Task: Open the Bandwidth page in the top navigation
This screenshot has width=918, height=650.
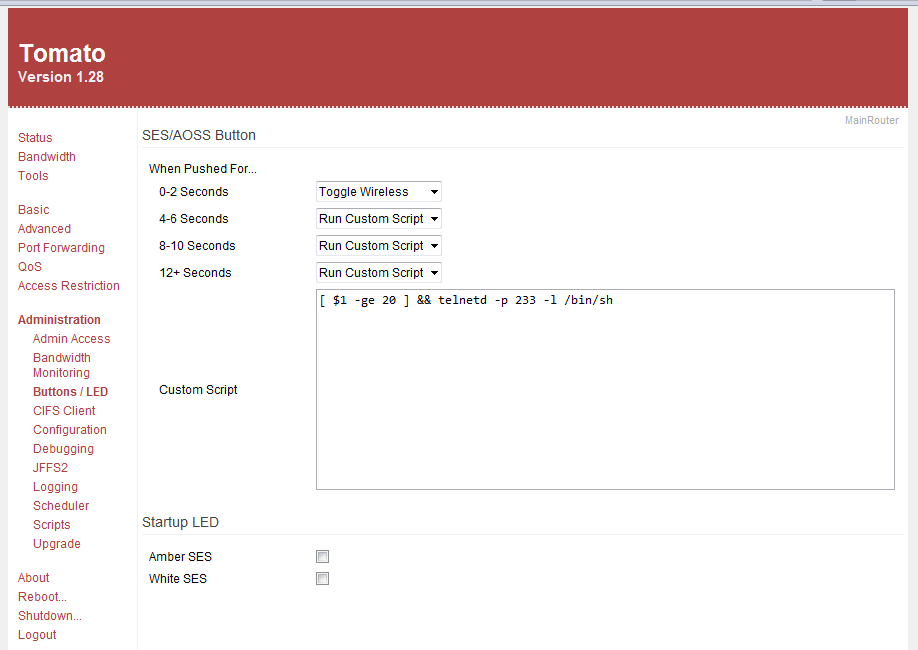Action: coord(47,156)
